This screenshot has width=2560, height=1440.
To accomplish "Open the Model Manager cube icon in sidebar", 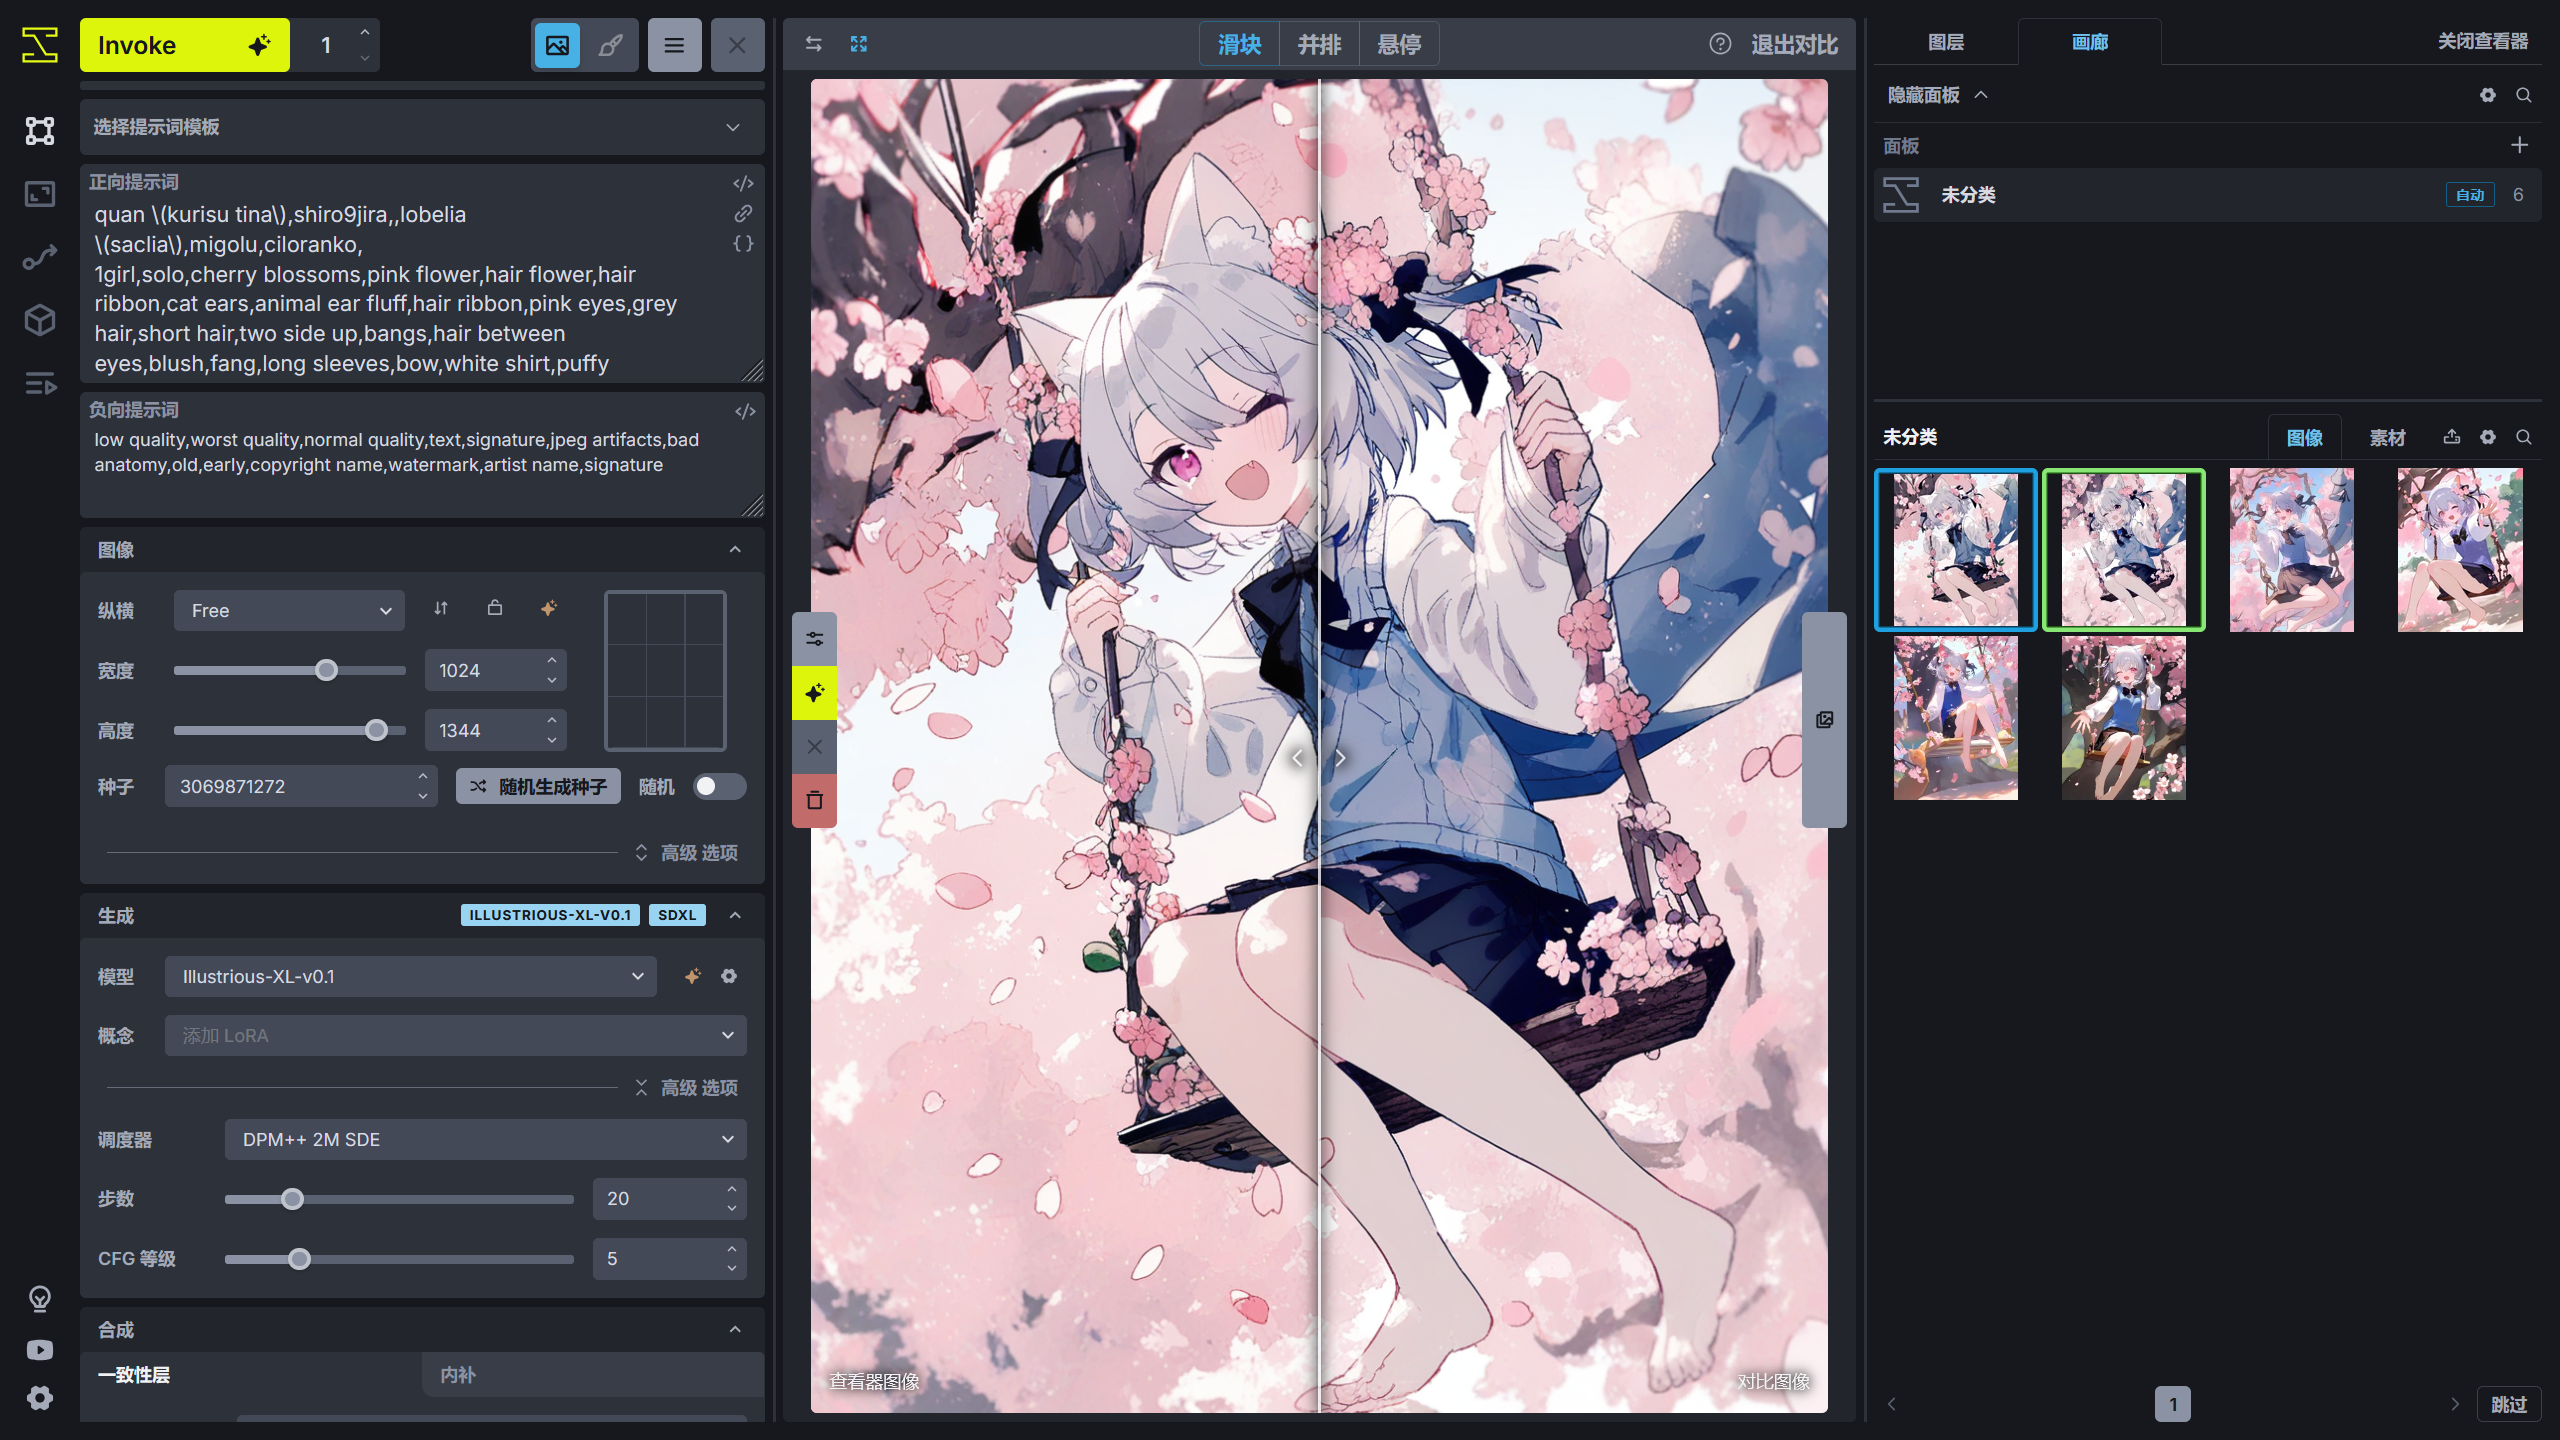I will tap(40, 320).
